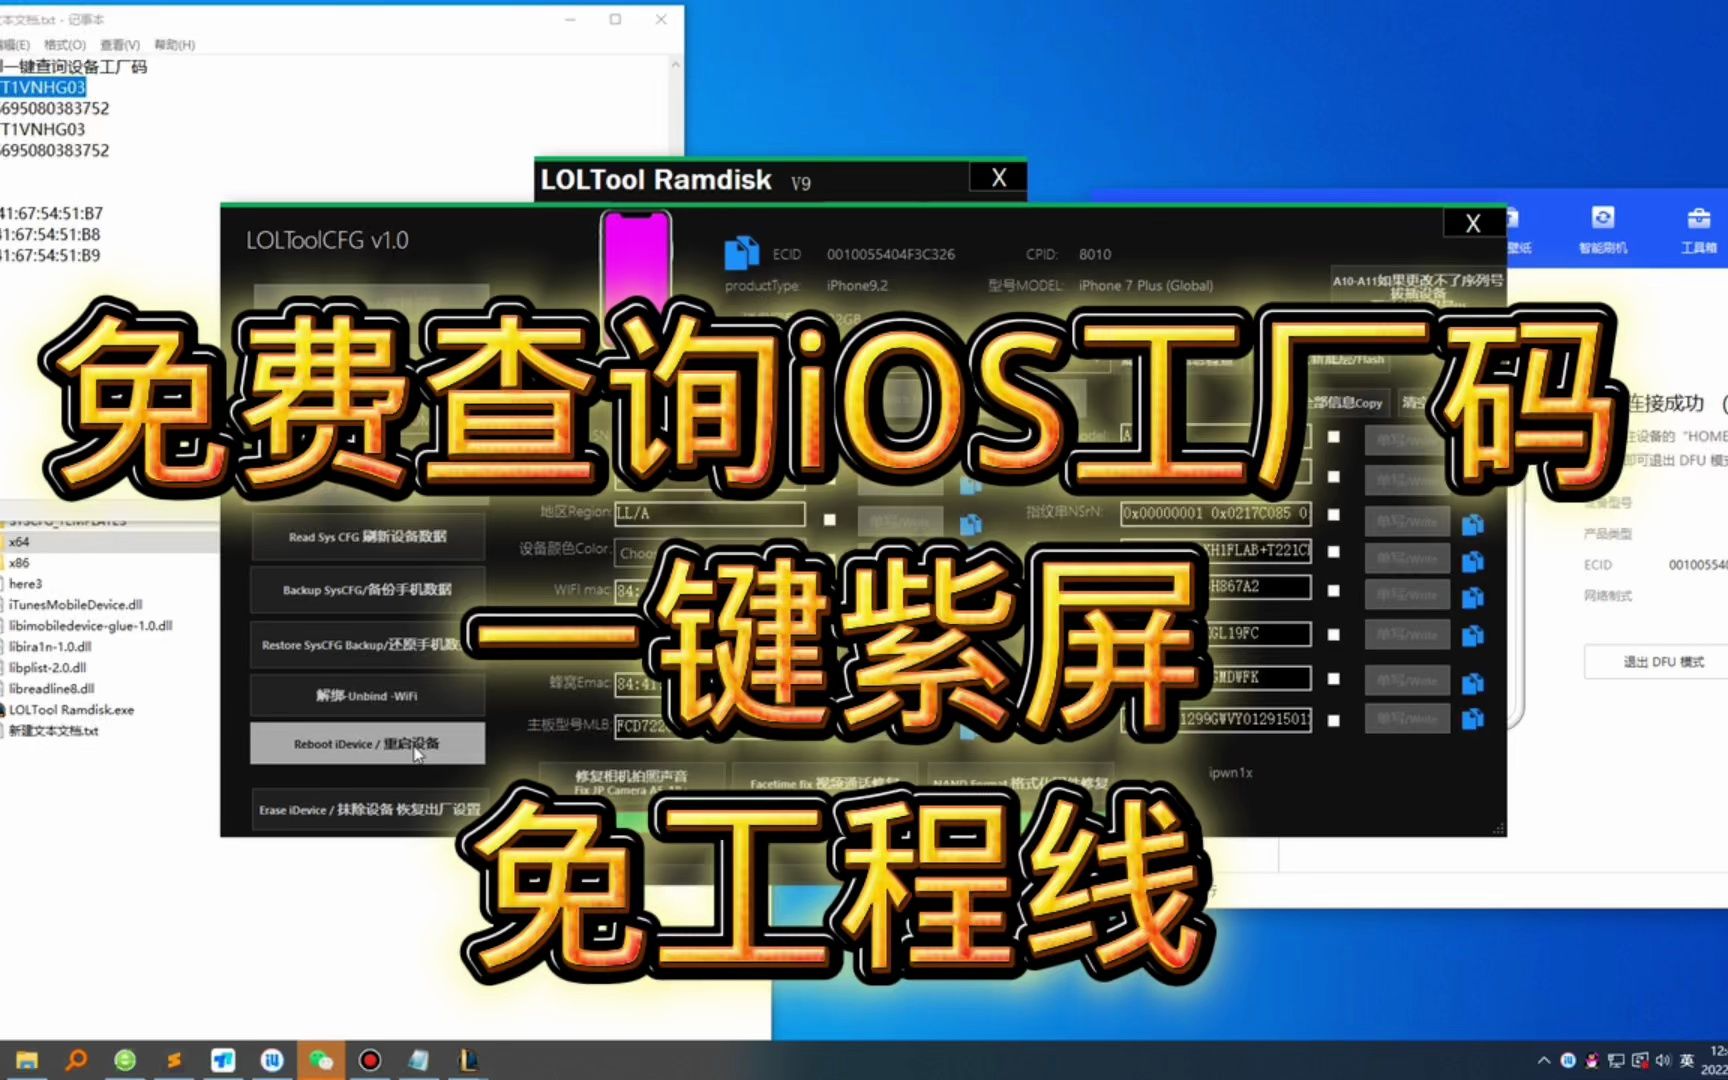Open 工具箱 toolbox icon in background app
Viewport: 1728px width, 1080px height.
point(1698,229)
